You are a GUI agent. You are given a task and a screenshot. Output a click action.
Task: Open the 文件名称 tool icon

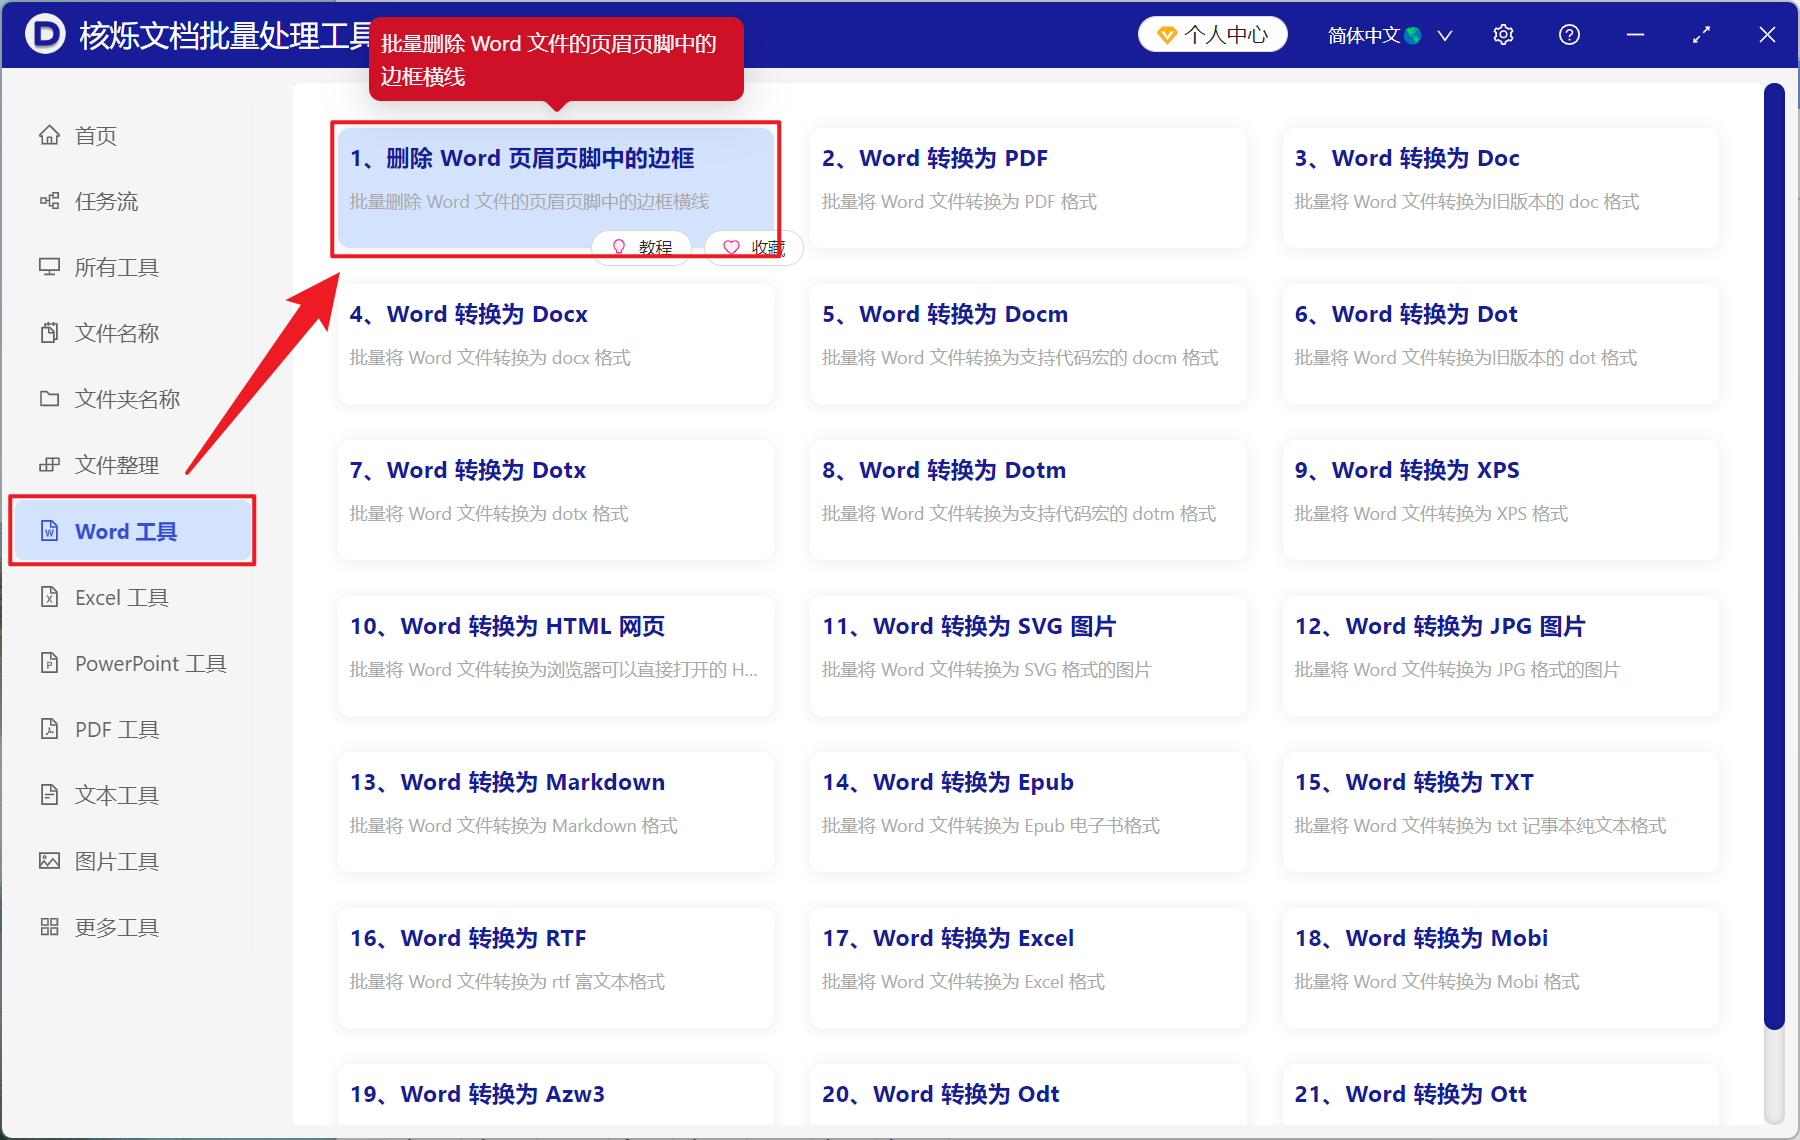coord(50,332)
